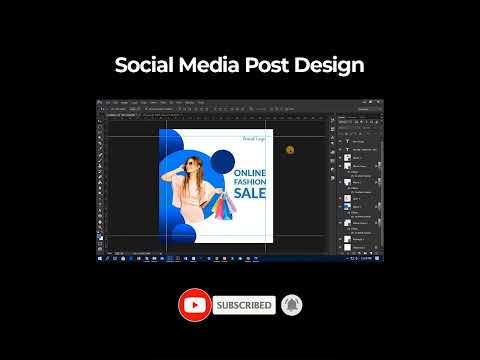Click the 'FASHION' text on canvas
Screen dimensions: 480x360
pos(250,182)
